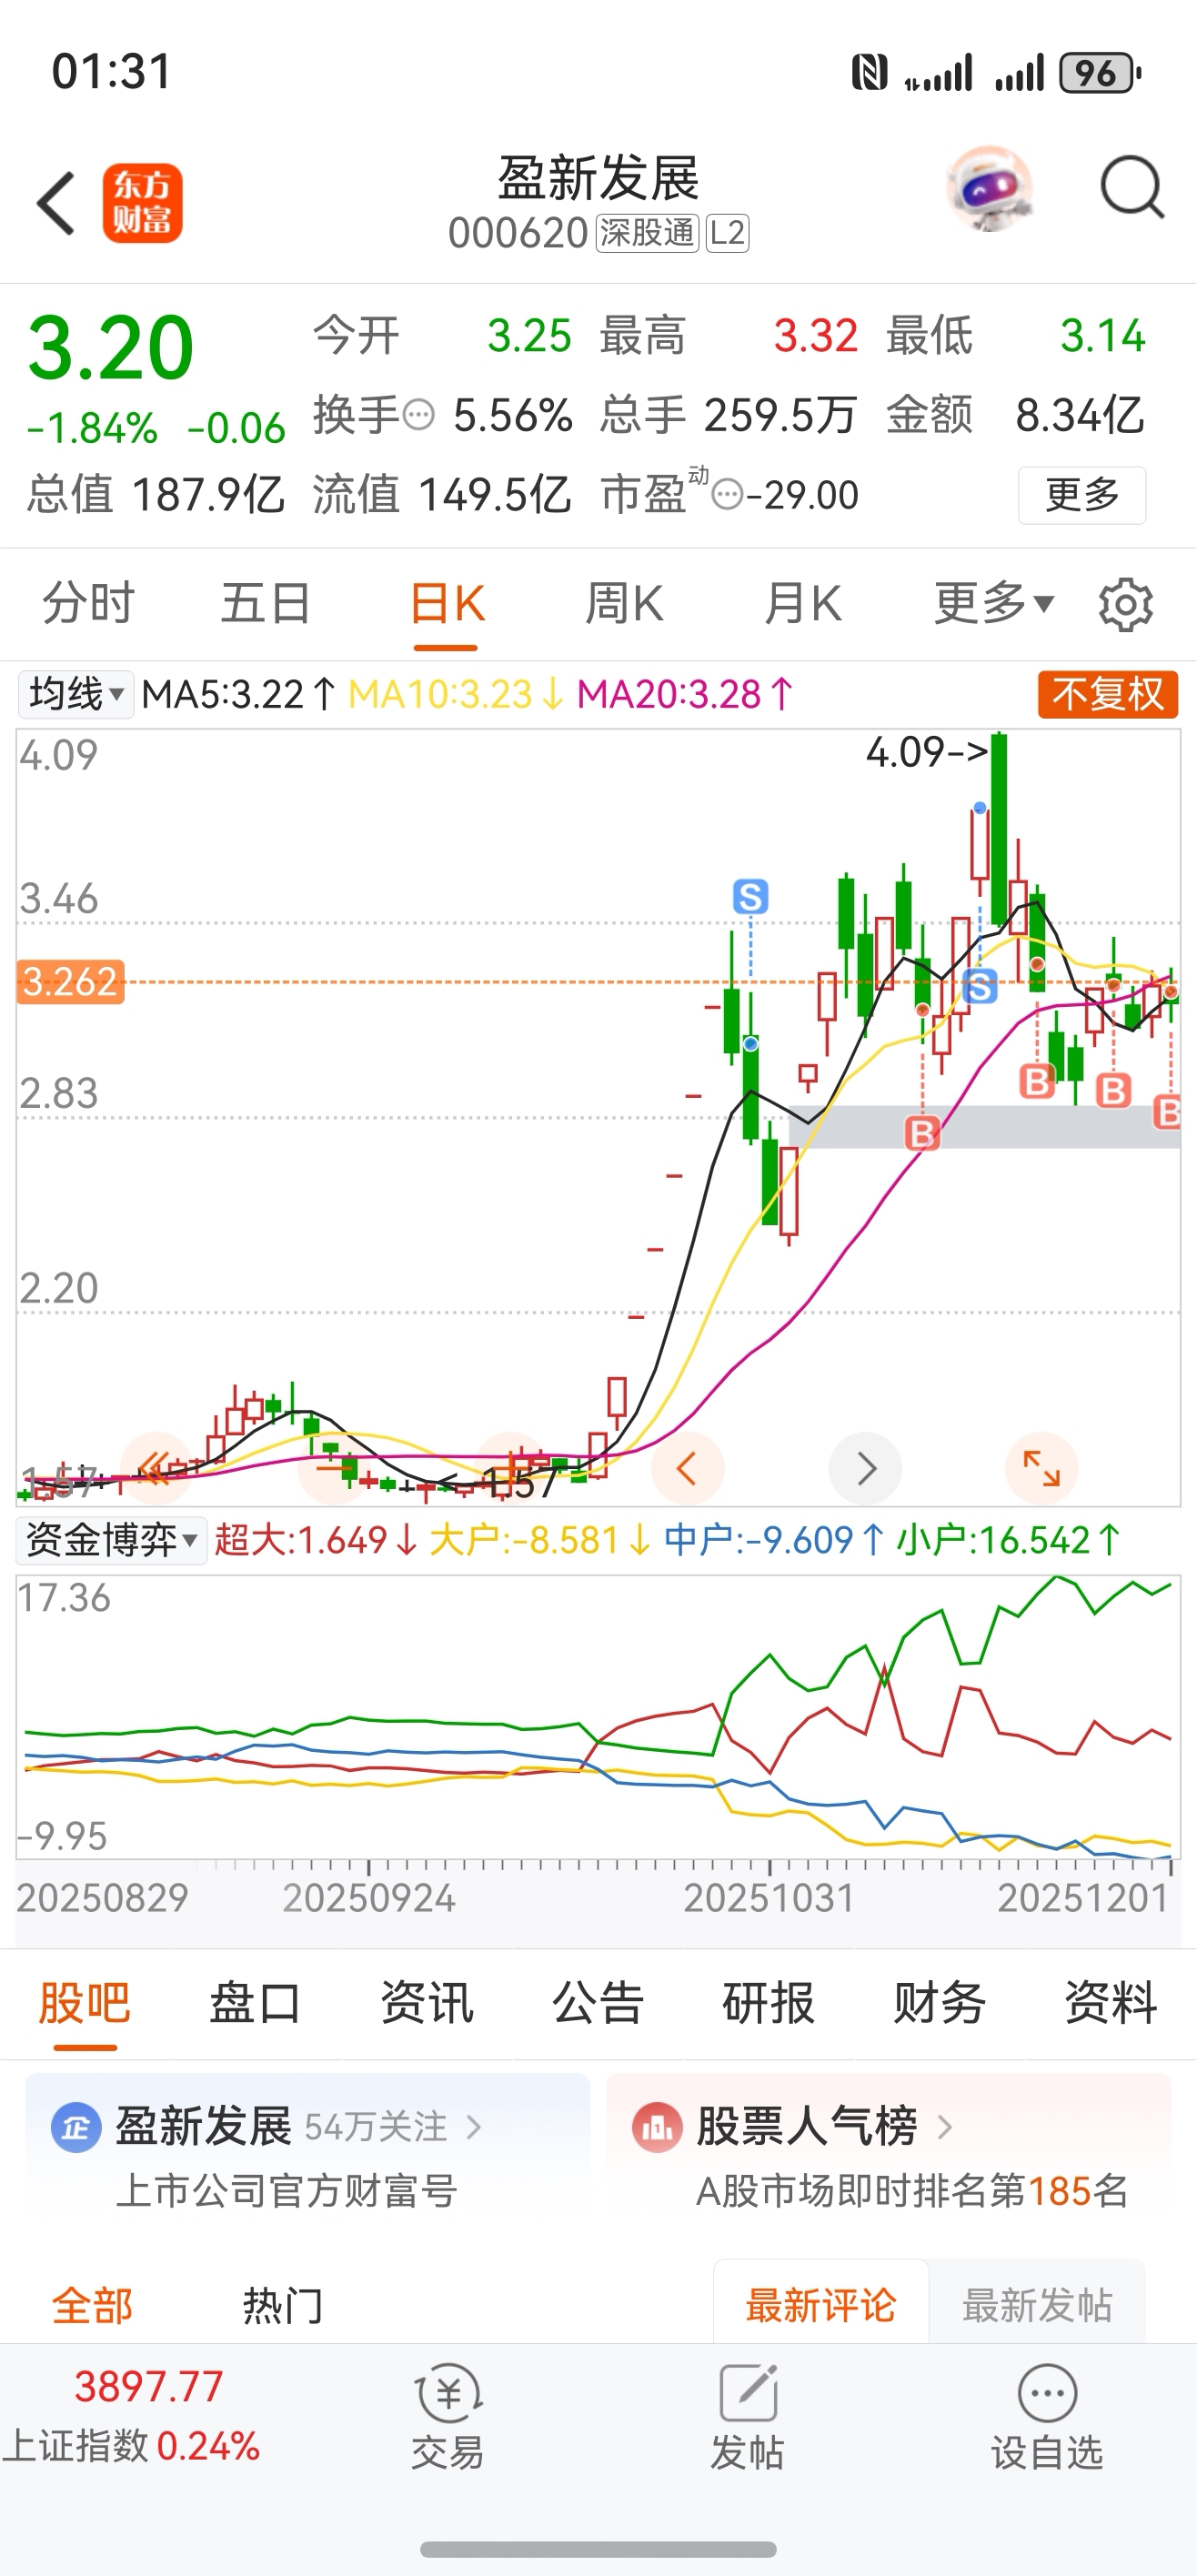
Task: Open the 资讯 tab
Action: (427, 2004)
